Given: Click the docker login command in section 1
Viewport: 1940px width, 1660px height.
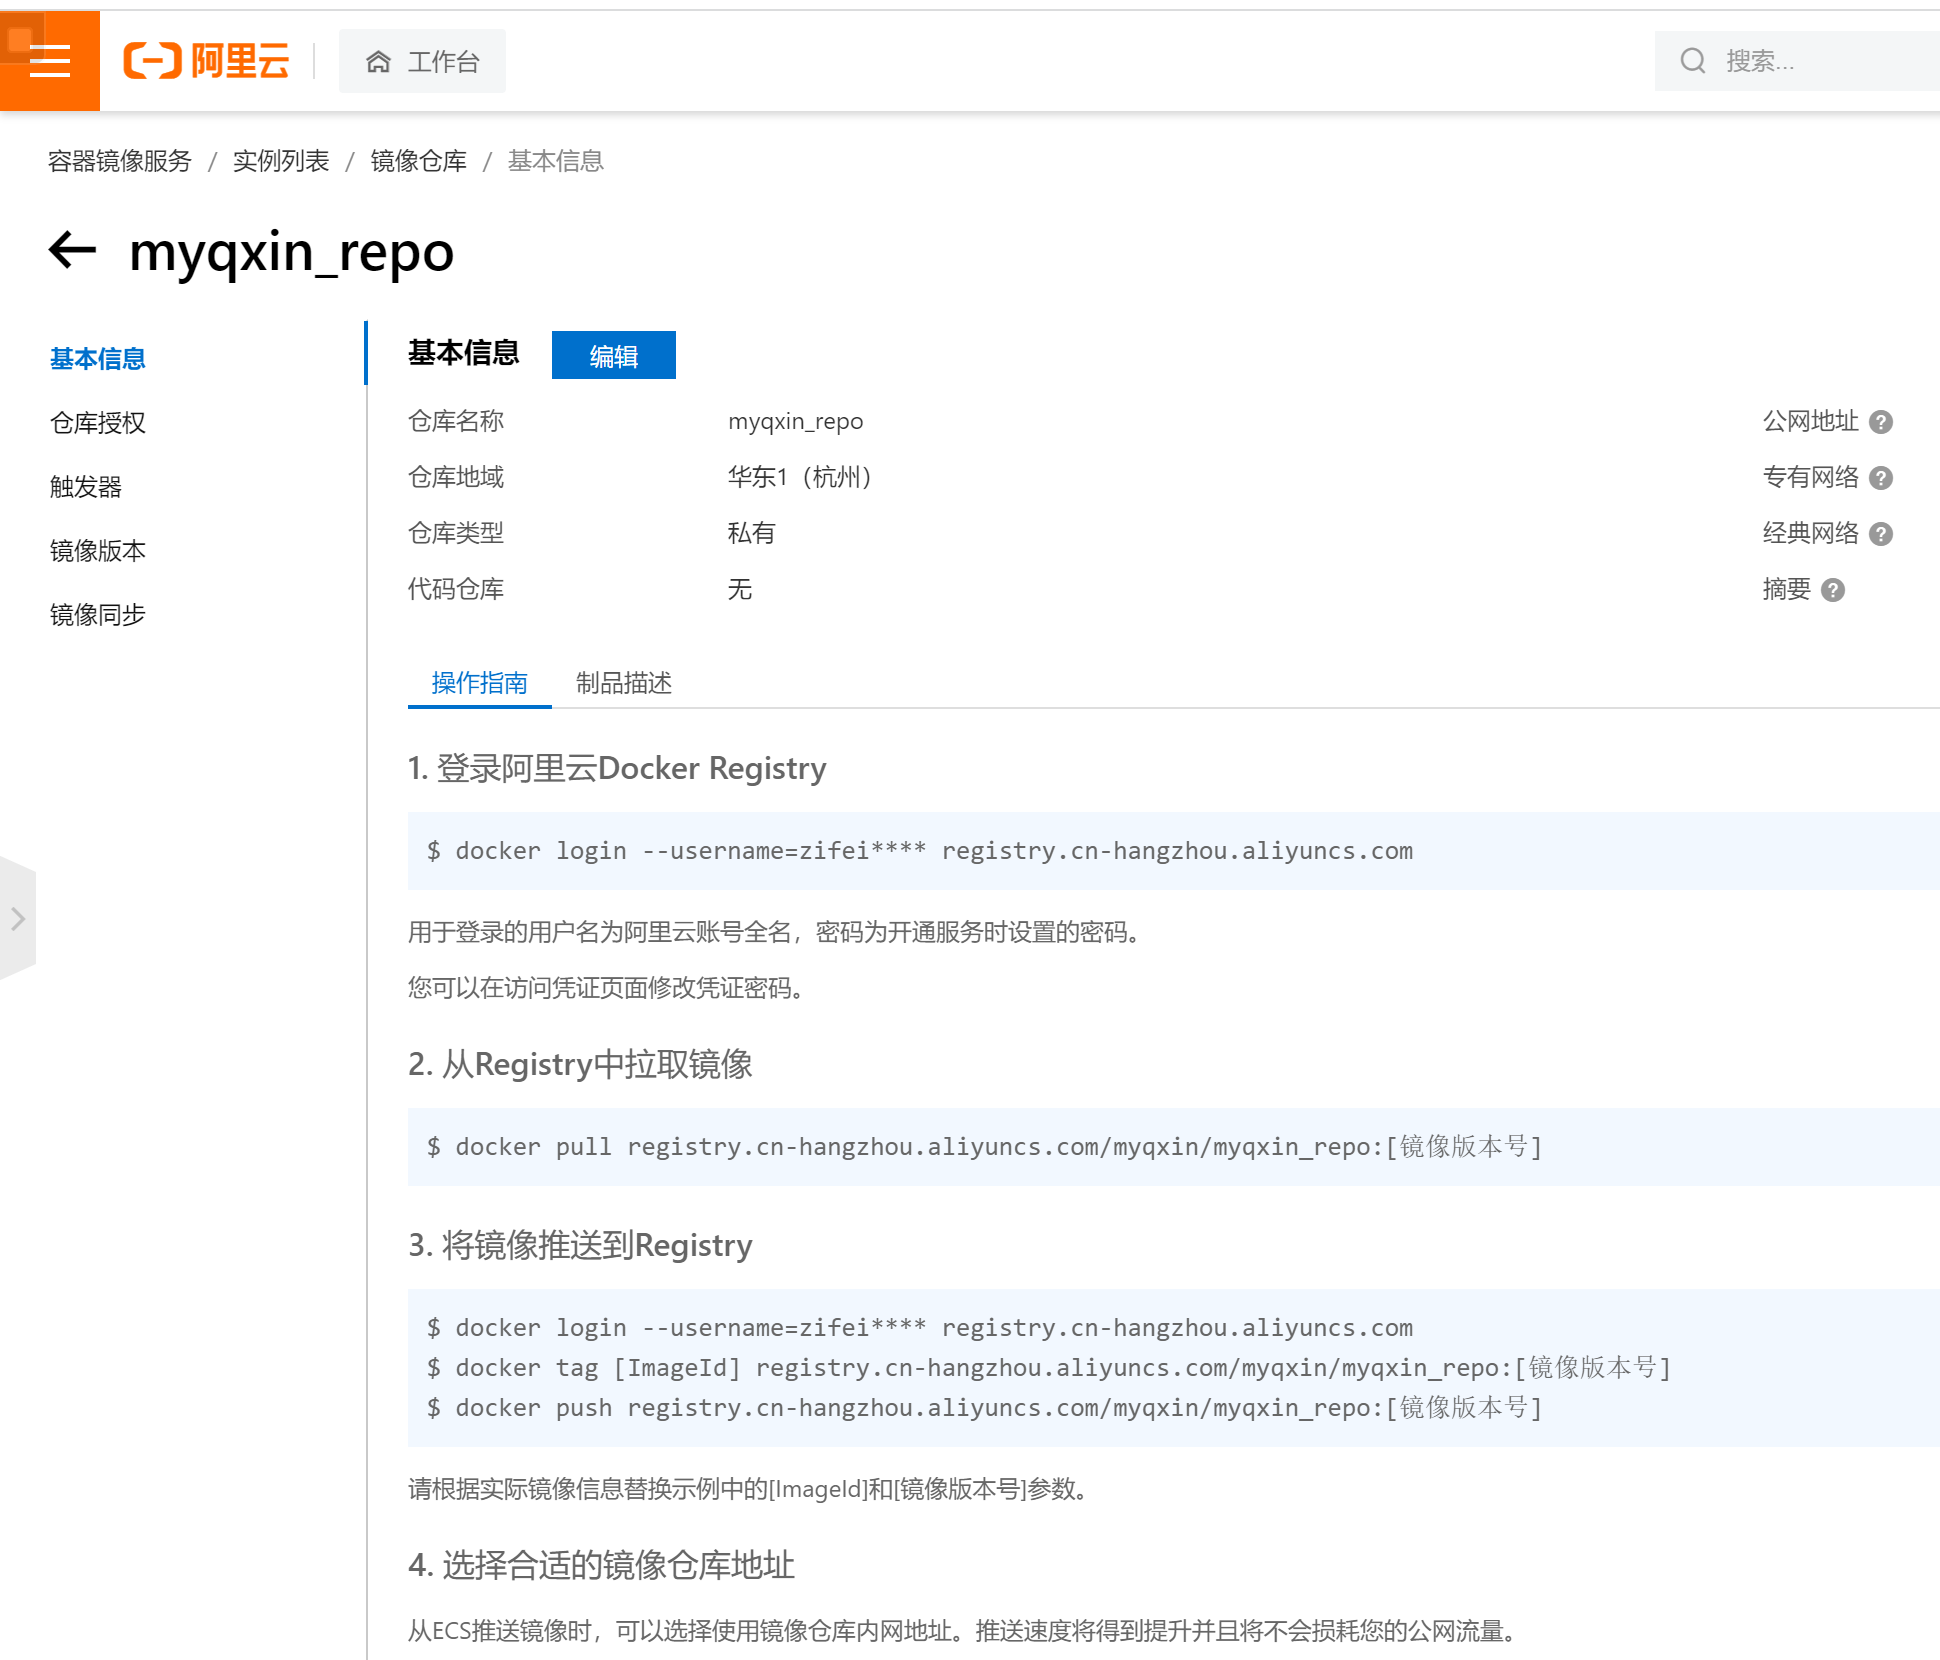Looking at the screenshot, I should click(920, 851).
